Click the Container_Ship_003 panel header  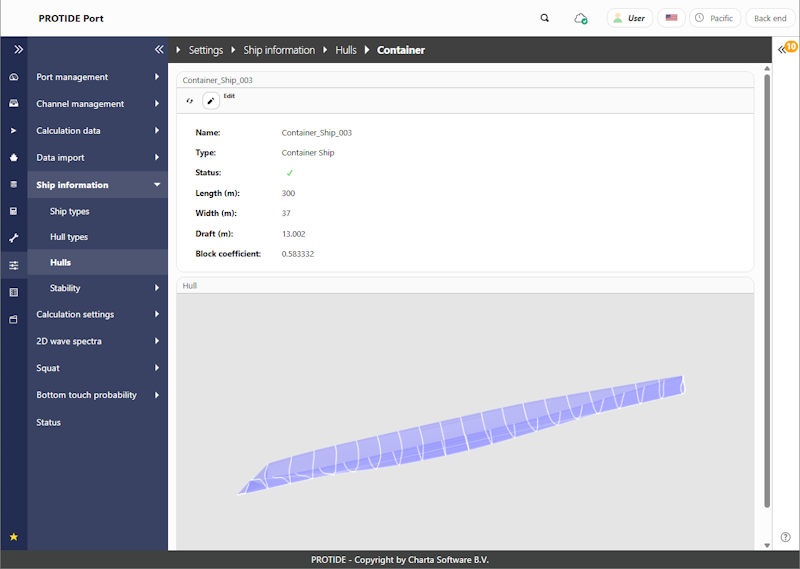465,80
